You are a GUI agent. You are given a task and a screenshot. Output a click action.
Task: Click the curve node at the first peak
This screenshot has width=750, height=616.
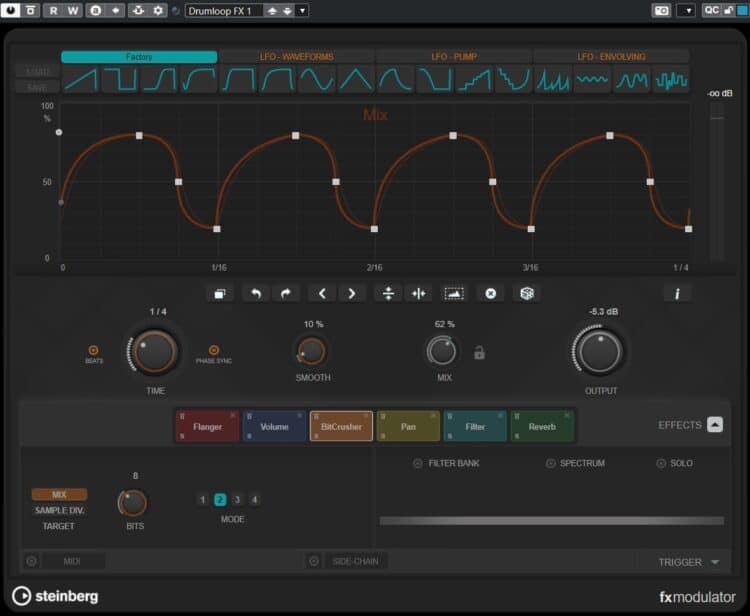pos(139,136)
